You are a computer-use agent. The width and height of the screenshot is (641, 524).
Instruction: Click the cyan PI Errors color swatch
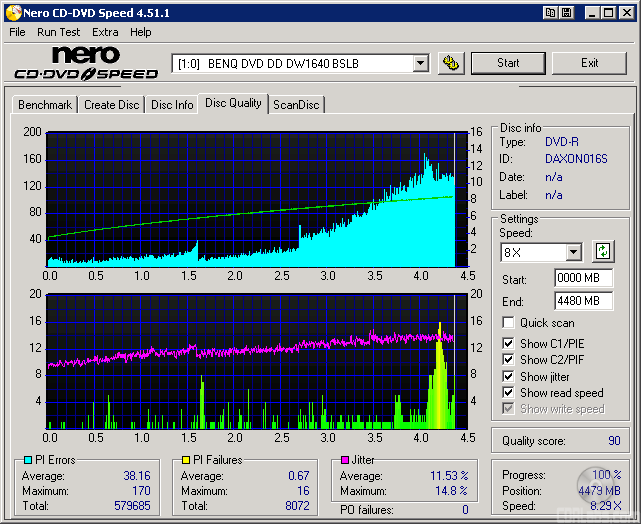point(28,461)
